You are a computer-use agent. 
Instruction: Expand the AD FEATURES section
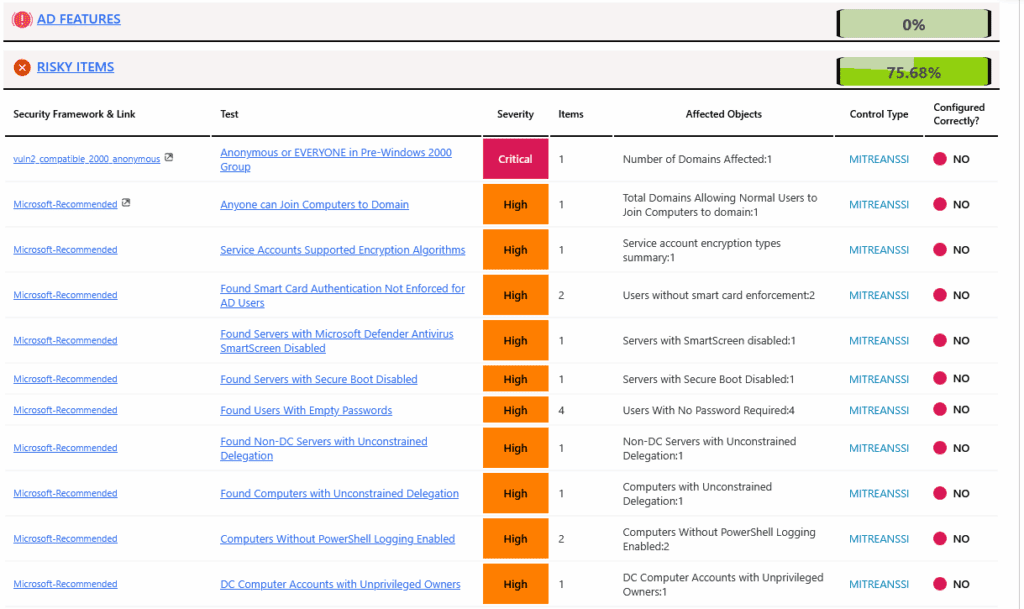[x=79, y=18]
